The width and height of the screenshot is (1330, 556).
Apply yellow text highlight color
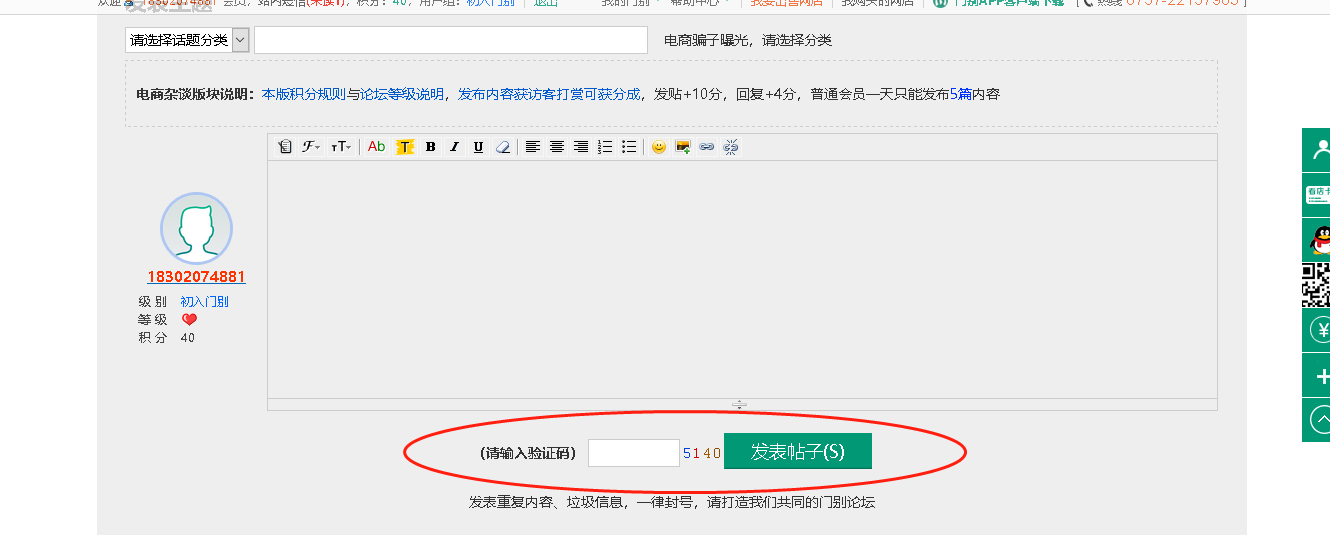[405, 147]
